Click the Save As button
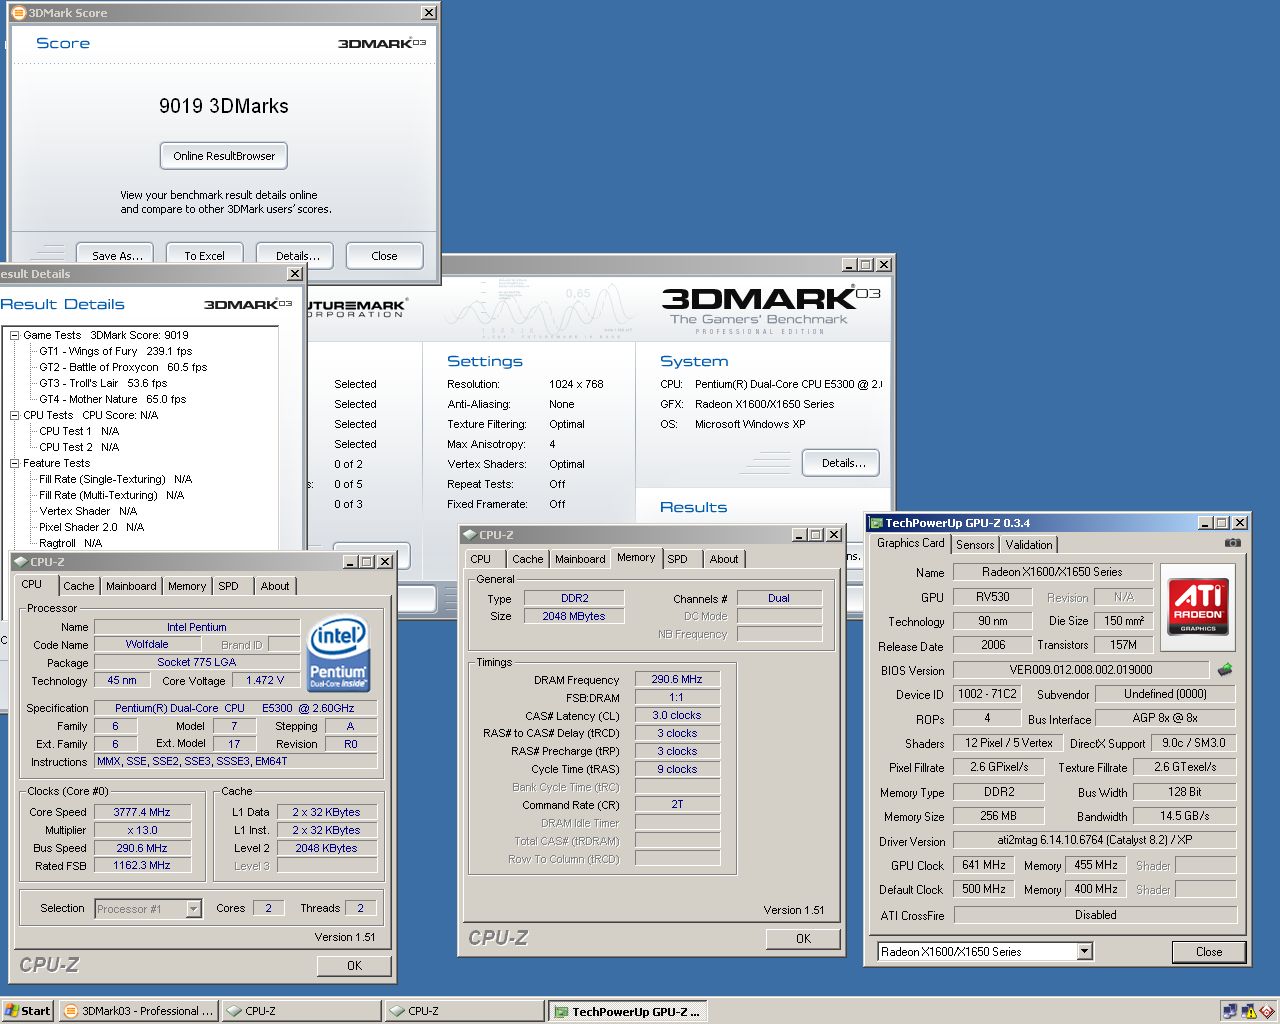Viewport: 1280px width, 1024px height. tap(117, 256)
